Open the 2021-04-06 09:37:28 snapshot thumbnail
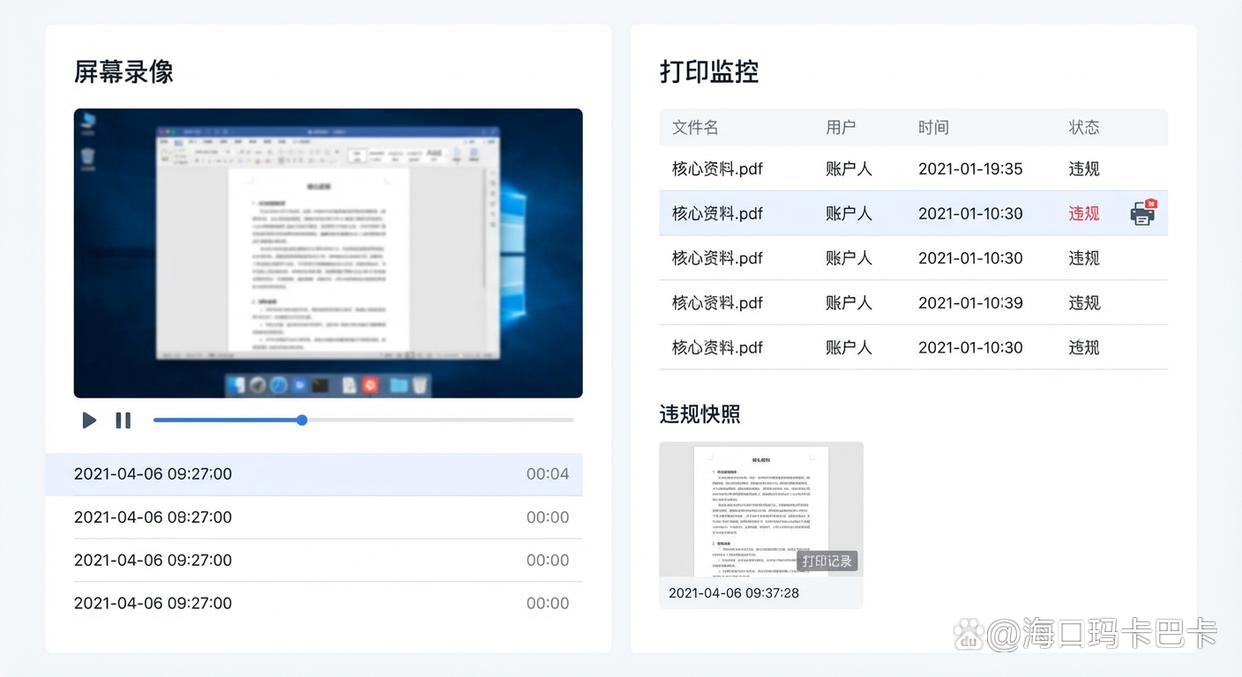Image resolution: width=1242 pixels, height=677 pixels. (x=761, y=510)
